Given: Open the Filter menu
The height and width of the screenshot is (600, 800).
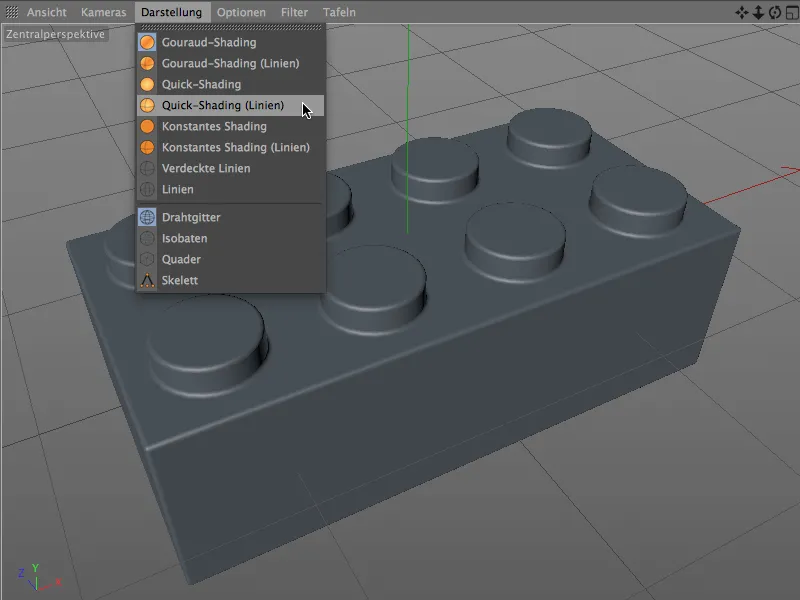Looking at the screenshot, I should [294, 12].
